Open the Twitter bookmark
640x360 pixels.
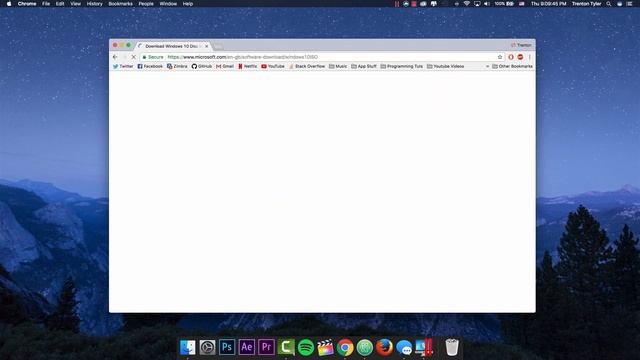tap(123, 66)
